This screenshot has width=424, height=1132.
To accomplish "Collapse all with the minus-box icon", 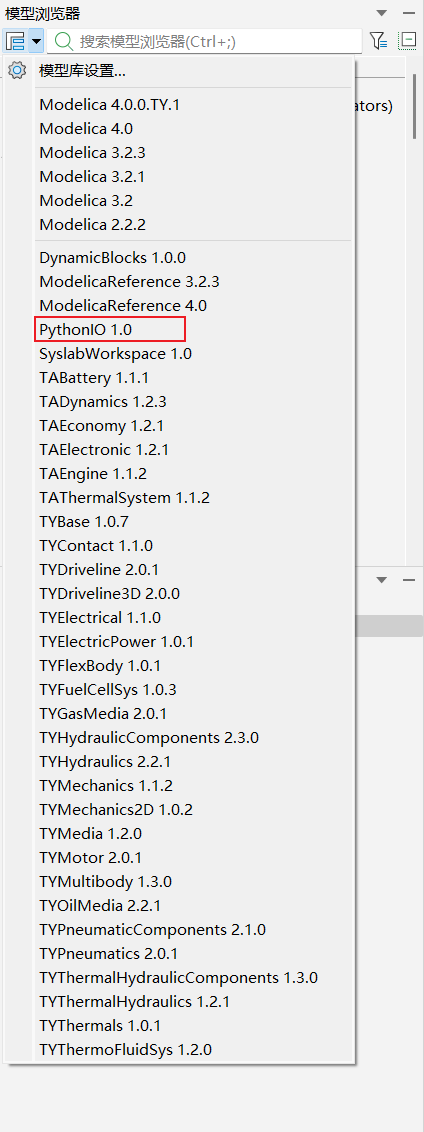I will (x=407, y=41).
